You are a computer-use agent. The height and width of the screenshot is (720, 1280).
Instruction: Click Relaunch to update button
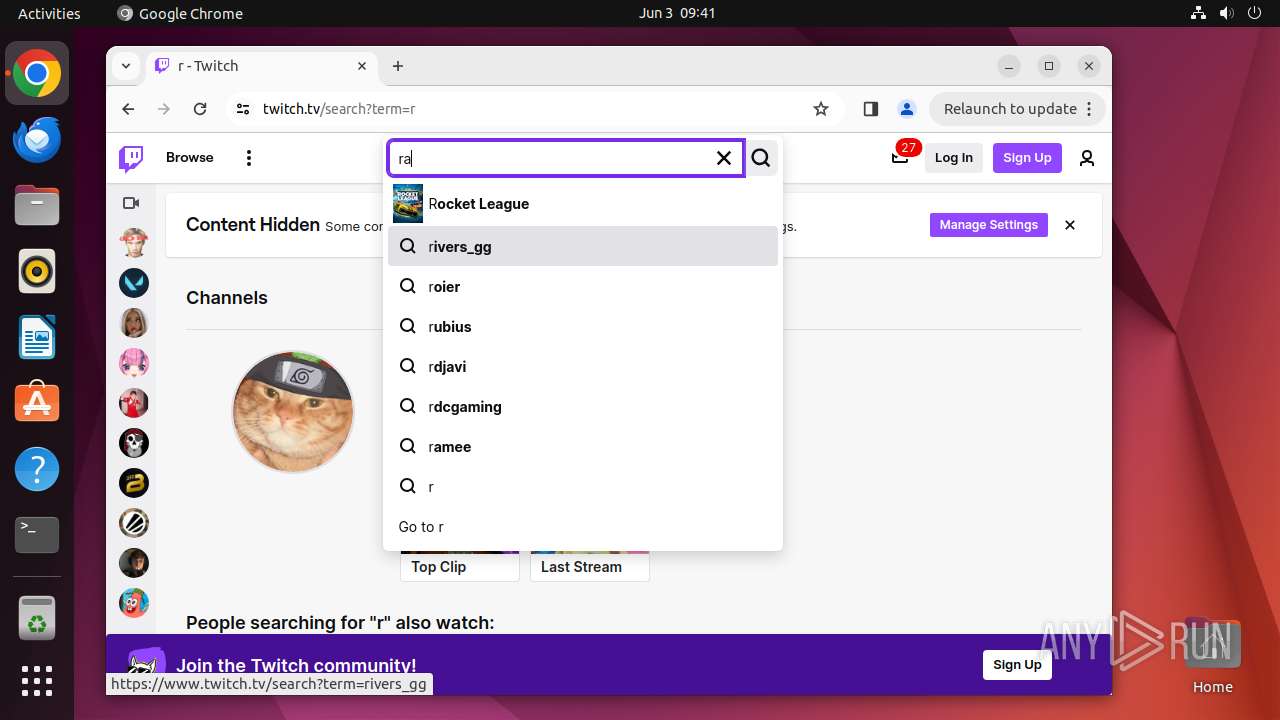tap(1018, 109)
